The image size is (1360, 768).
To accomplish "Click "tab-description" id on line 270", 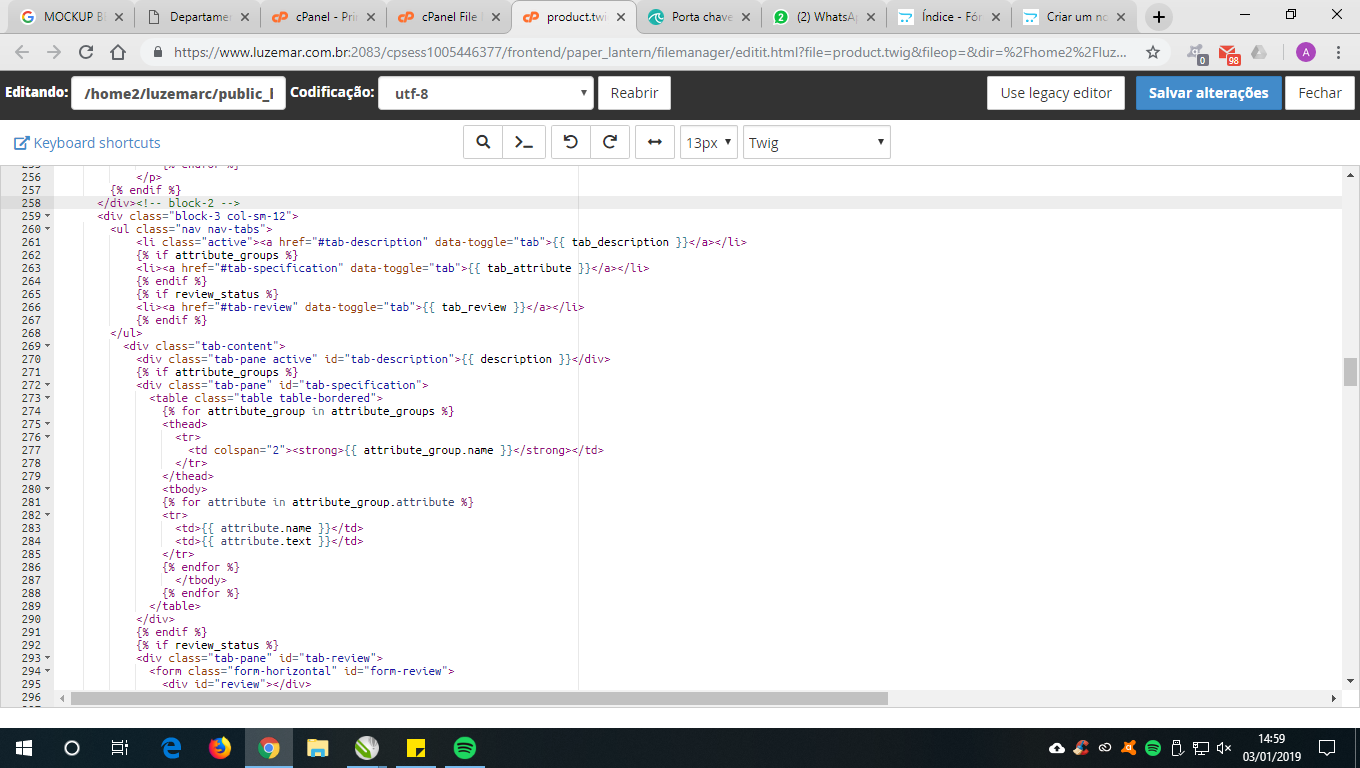I will pyautogui.click(x=400, y=359).
